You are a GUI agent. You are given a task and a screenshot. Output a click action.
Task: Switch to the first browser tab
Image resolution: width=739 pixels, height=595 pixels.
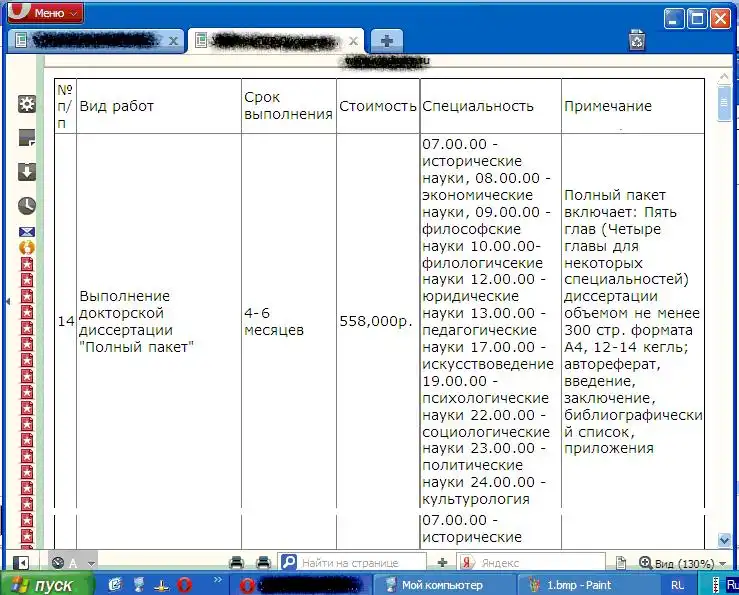[x=90, y=41]
